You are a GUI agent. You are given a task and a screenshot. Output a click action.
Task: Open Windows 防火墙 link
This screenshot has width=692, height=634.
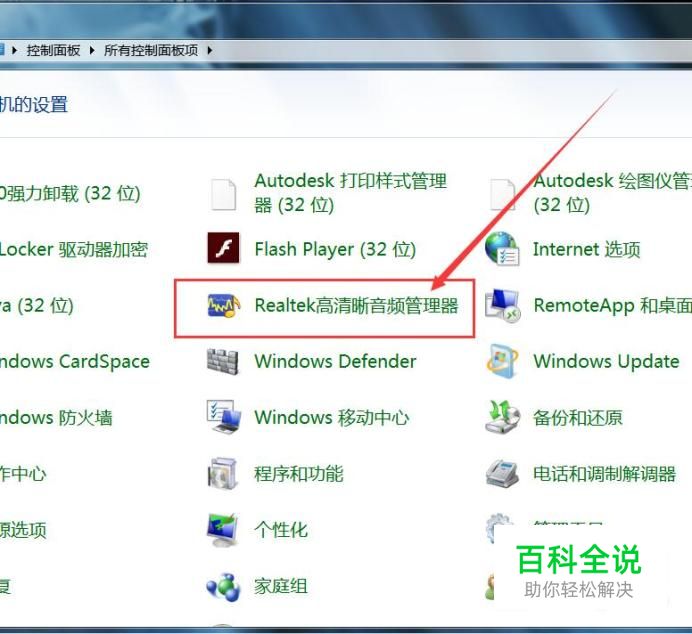56,417
